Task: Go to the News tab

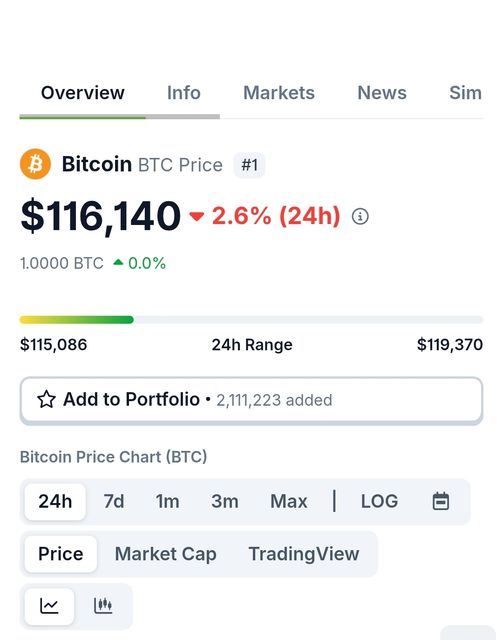Action: point(382,93)
